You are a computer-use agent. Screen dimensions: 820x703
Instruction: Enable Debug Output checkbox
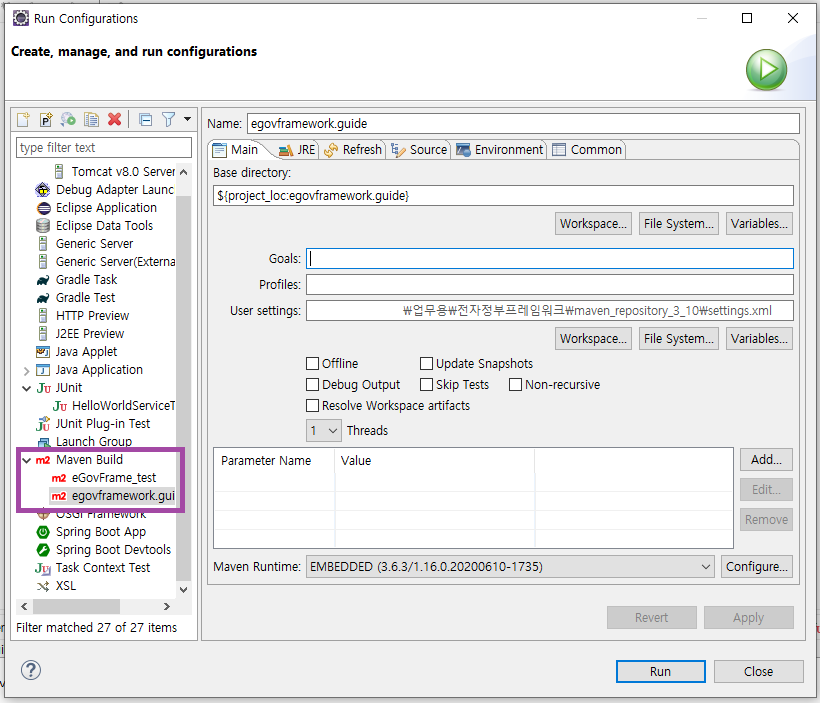(312, 384)
